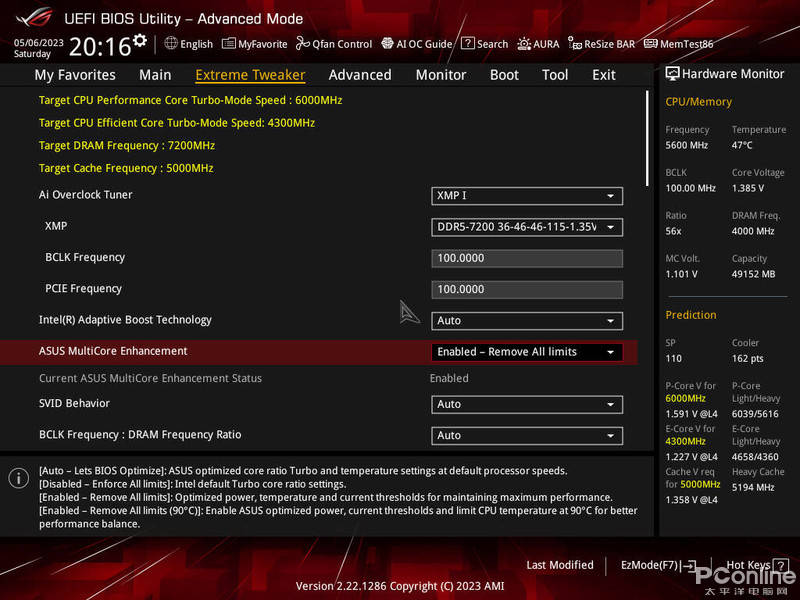Click the settings gear icon beside the clock

tap(140, 40)
